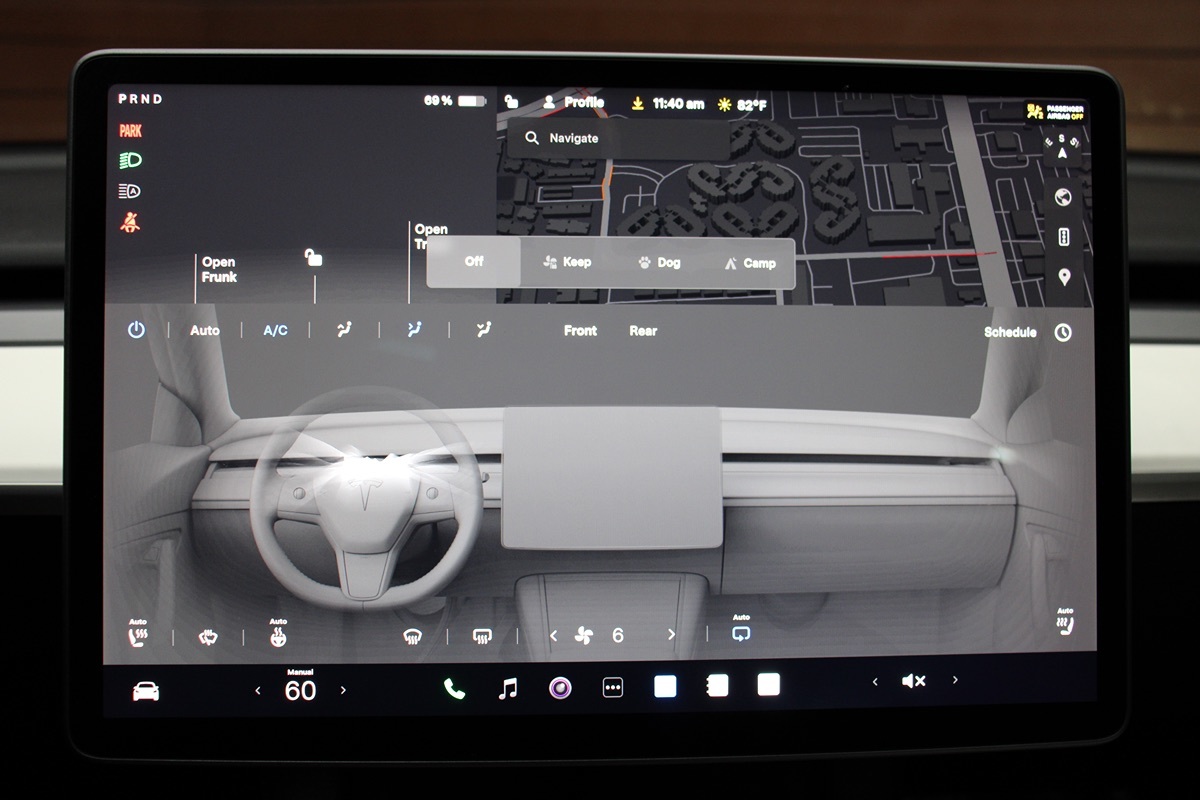
Task: Open the dashcam camera app
Action: (561, 688)
